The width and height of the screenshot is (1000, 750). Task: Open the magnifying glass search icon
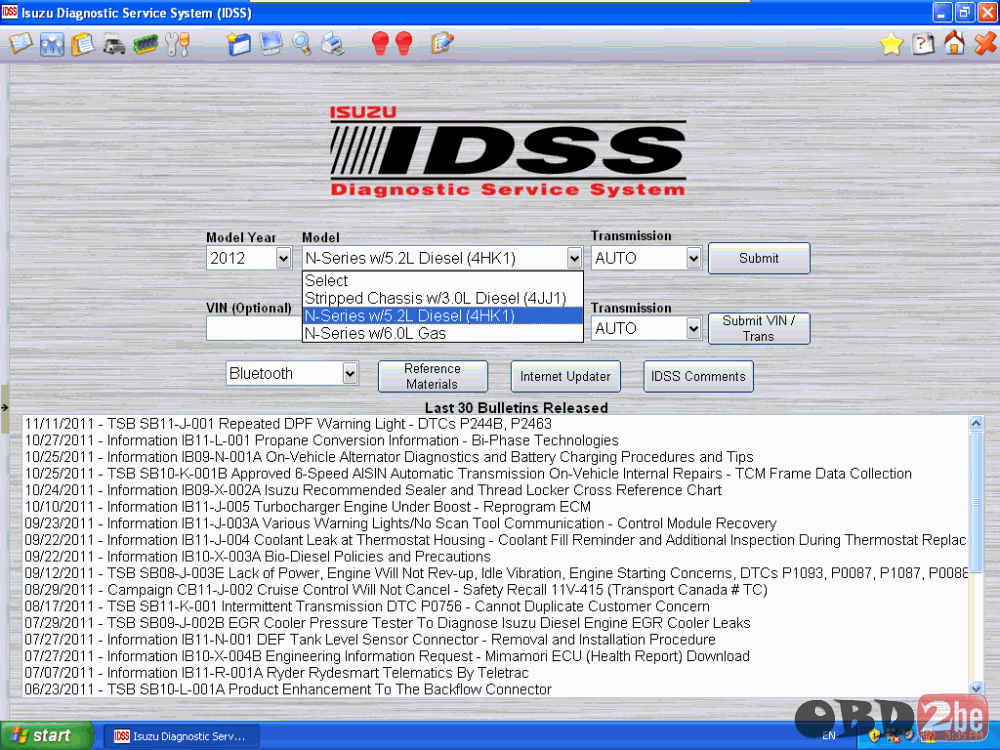point(302,44)
